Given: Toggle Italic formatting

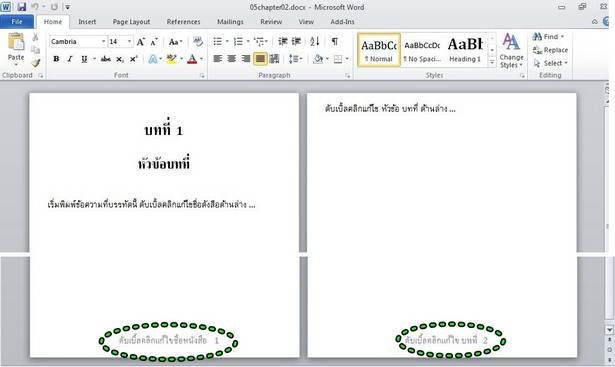Looking at the screenshot, I should click(x=70, y=59).
